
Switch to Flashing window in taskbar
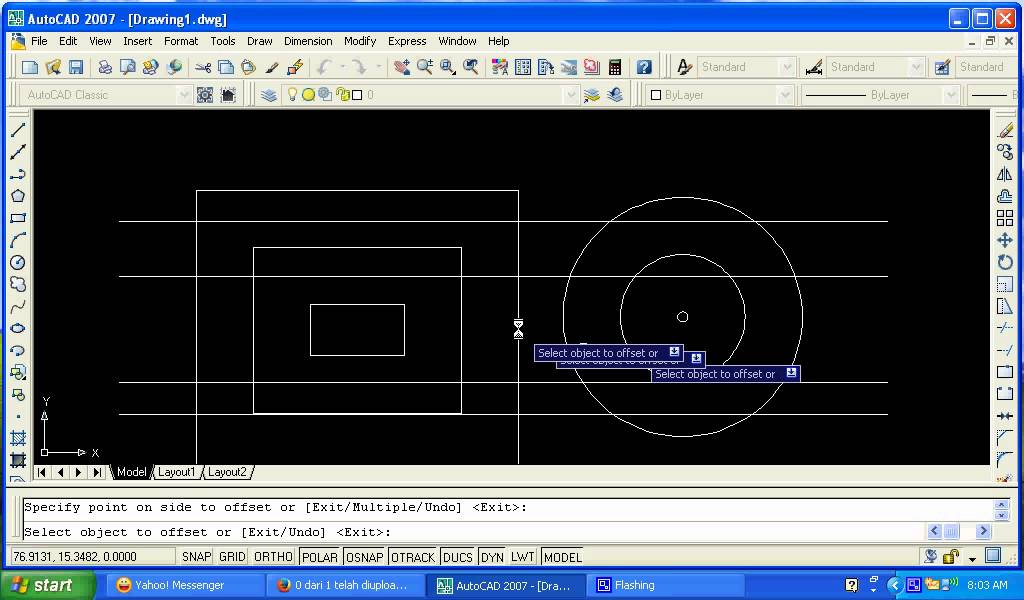(666, 585)
